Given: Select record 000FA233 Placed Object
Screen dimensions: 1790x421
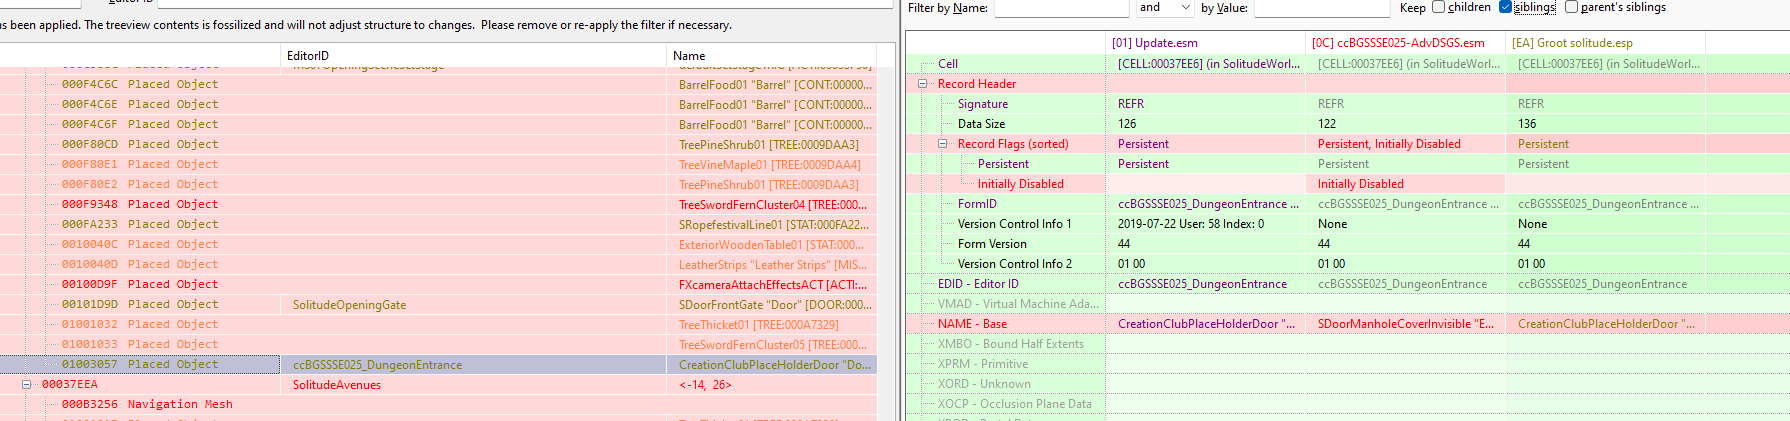Looking at the screenshot, I should tap(140, 224).
